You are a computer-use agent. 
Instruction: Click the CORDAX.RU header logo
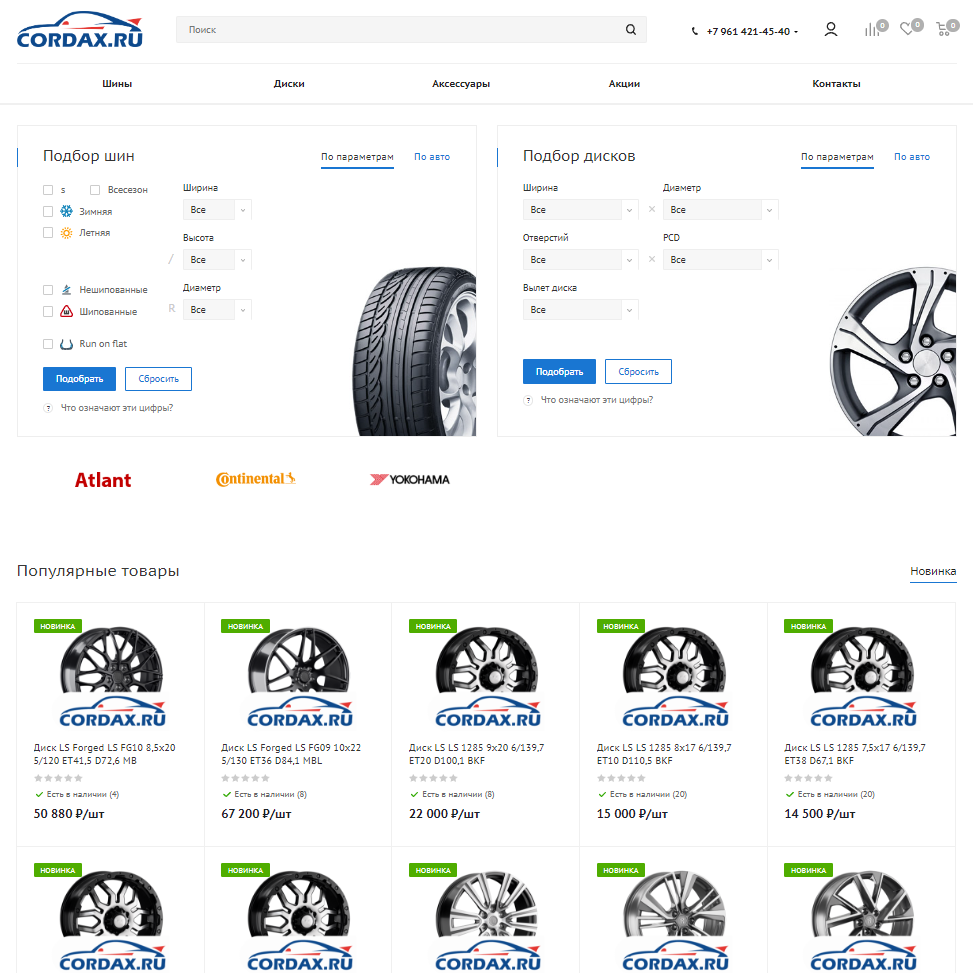click(x=80, y=32)
